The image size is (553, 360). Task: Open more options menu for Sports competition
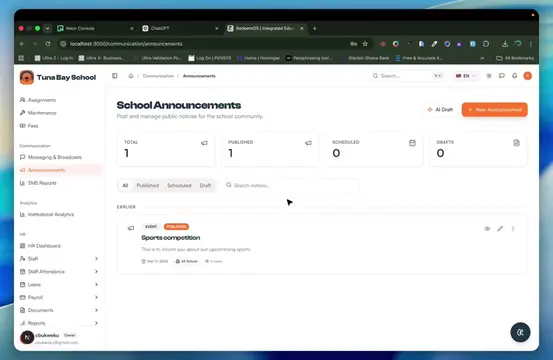tap(513, 228)
